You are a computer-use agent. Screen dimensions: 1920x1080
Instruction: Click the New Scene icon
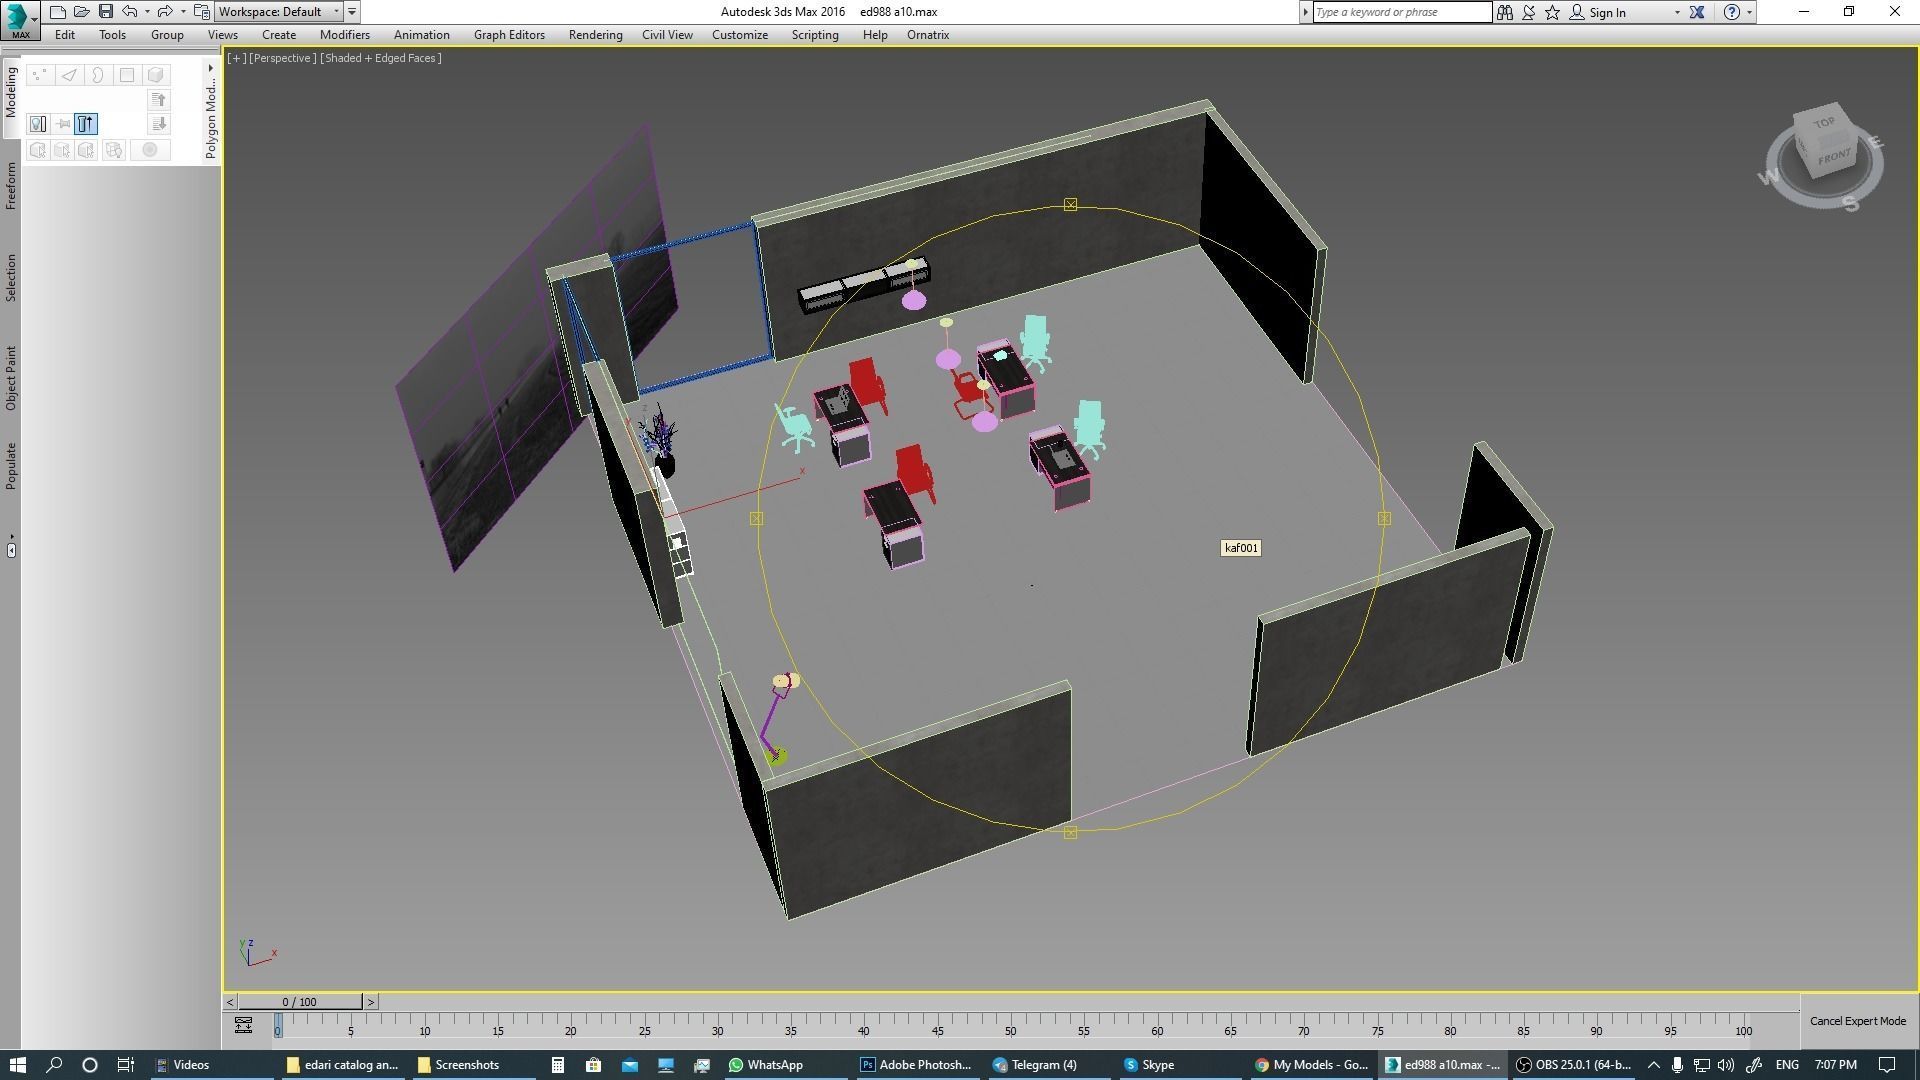click(x=58, y=12)
